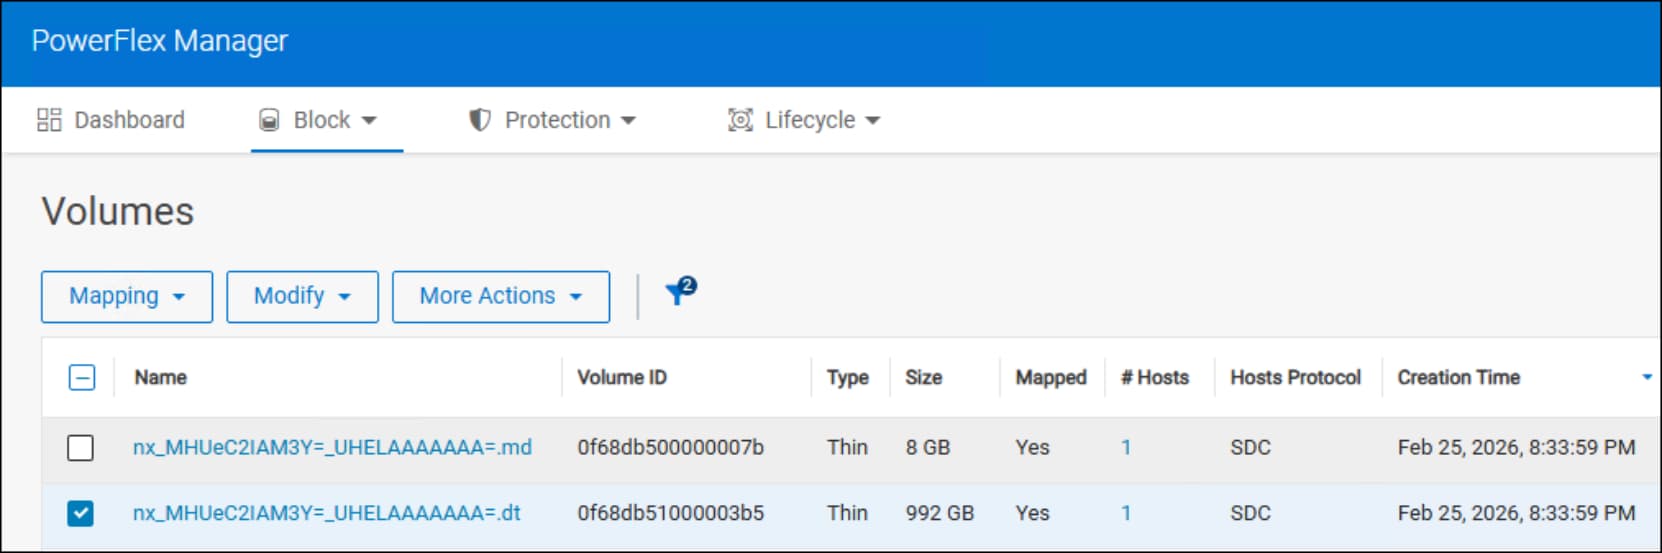
Task: Open the Mapping dropdown button
Action: (127, 296)
